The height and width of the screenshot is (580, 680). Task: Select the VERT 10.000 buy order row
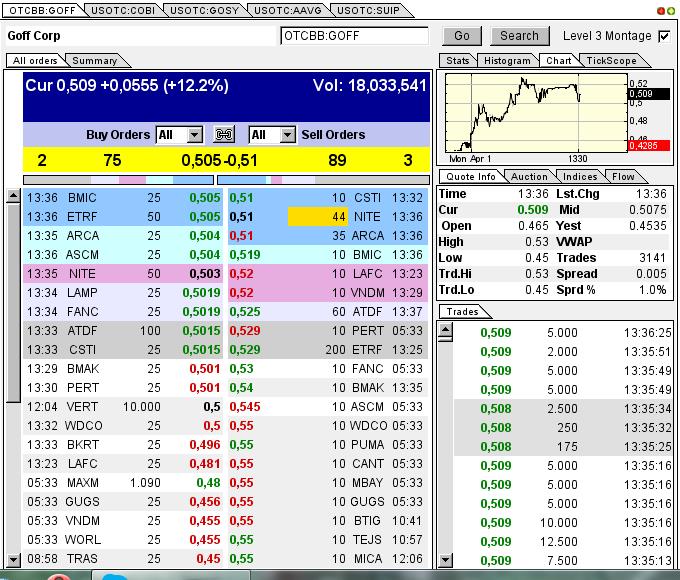[x=123, y=407]
